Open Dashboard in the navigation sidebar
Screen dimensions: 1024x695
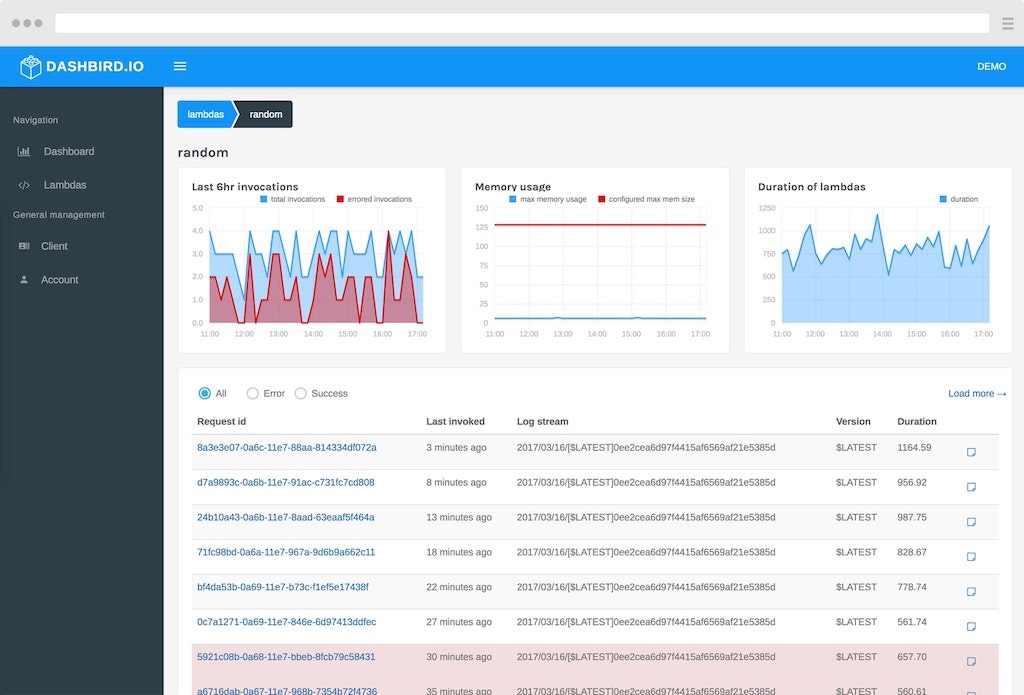69,152
